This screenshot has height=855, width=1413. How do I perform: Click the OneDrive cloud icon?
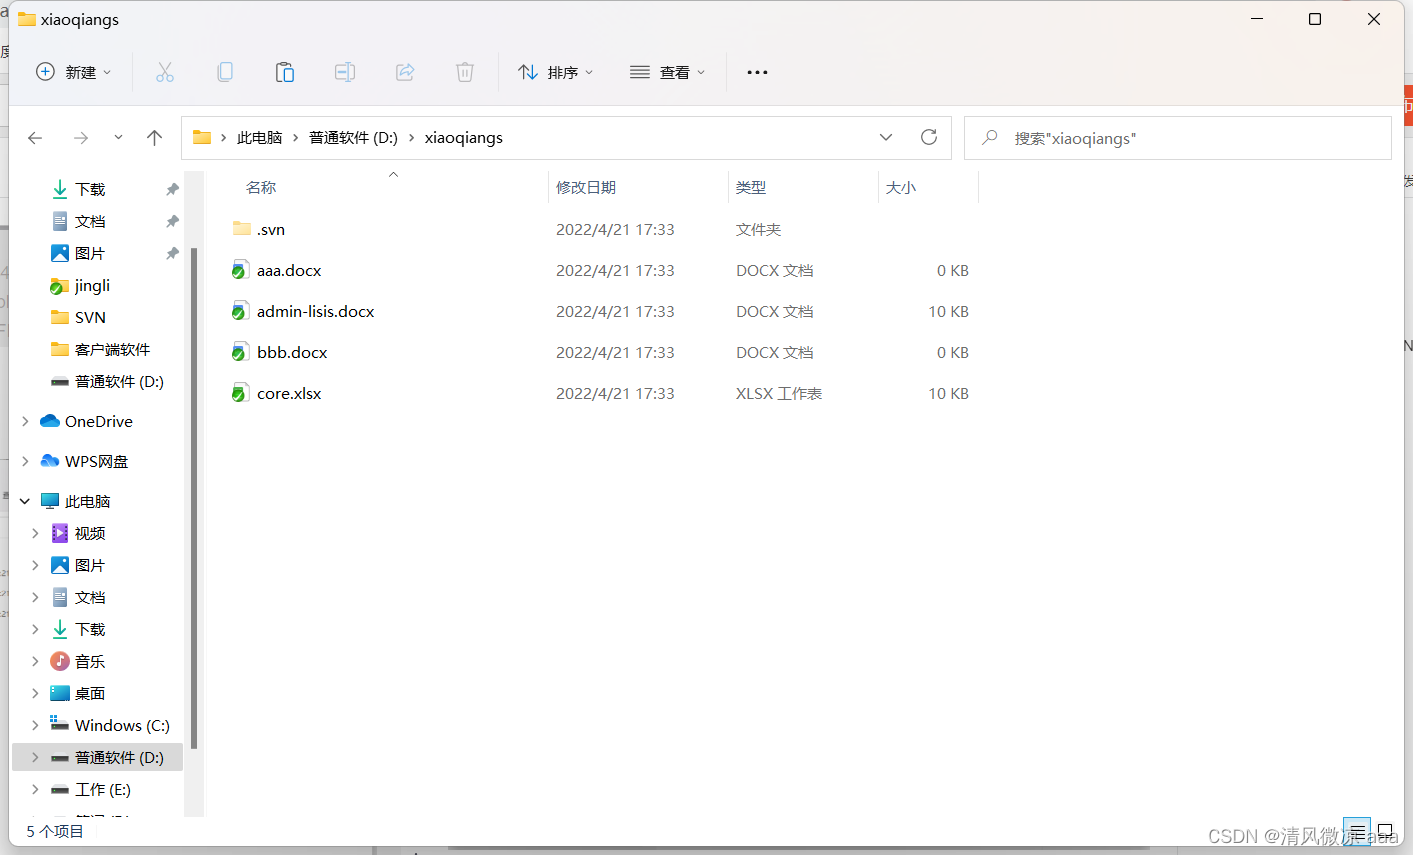pyautogui.click(x=50, y=421)
